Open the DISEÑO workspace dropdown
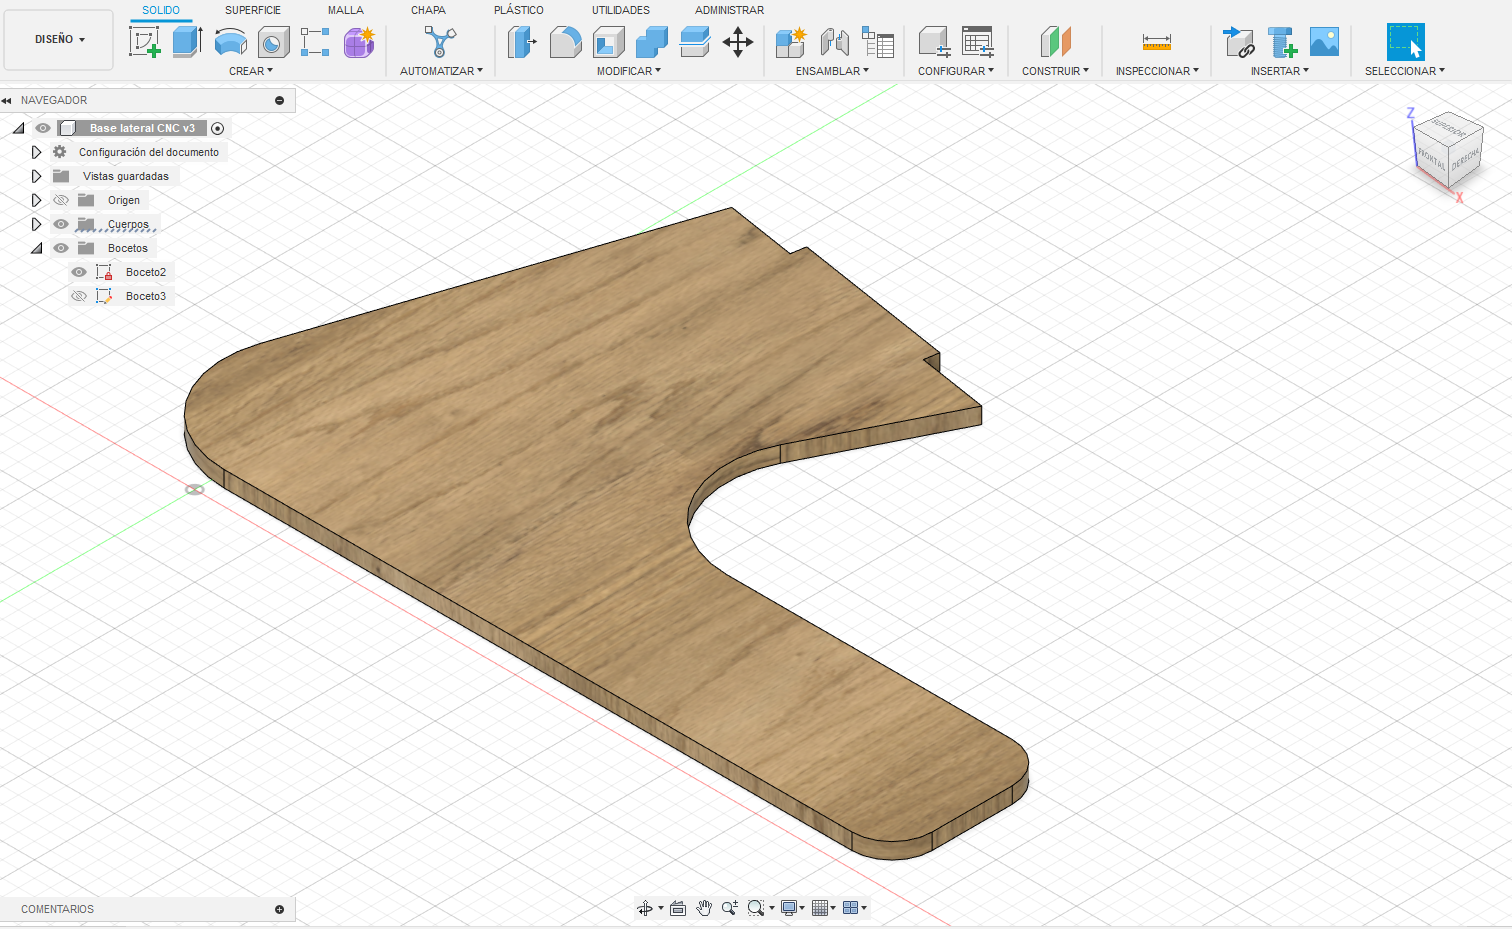The height and width of the screenshot is (929, 1512). point(59,40)
